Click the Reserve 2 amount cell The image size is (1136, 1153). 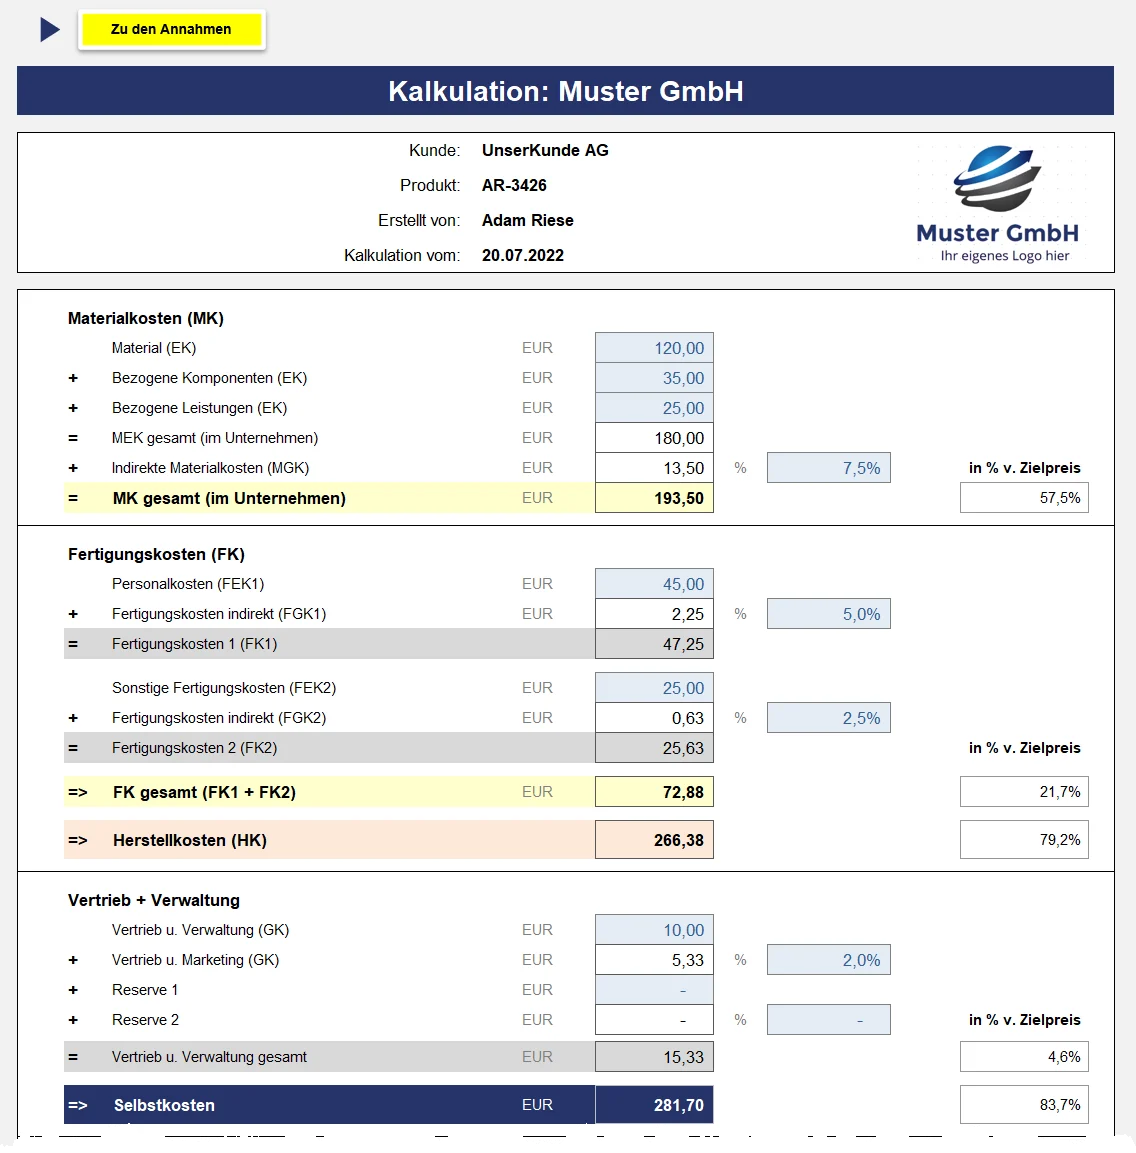654,1020
